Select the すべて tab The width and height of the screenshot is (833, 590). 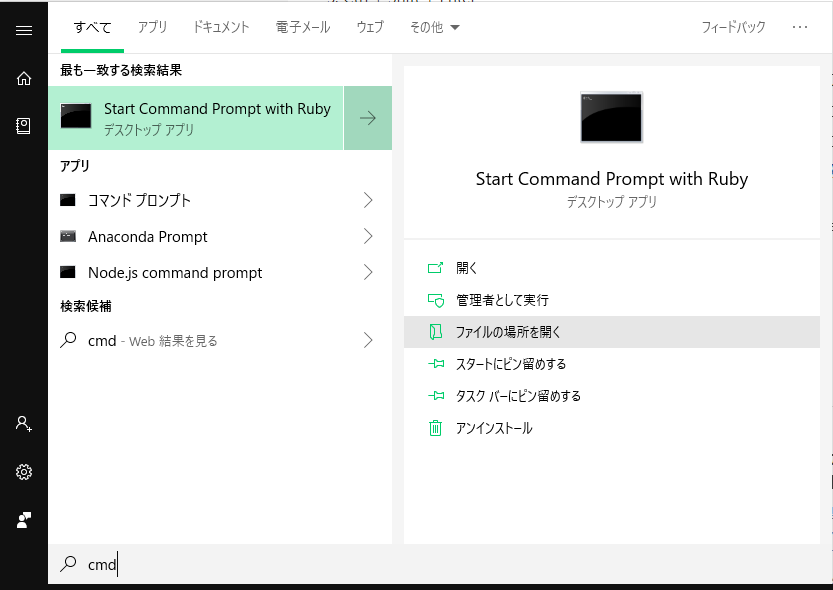click(92, 27)
